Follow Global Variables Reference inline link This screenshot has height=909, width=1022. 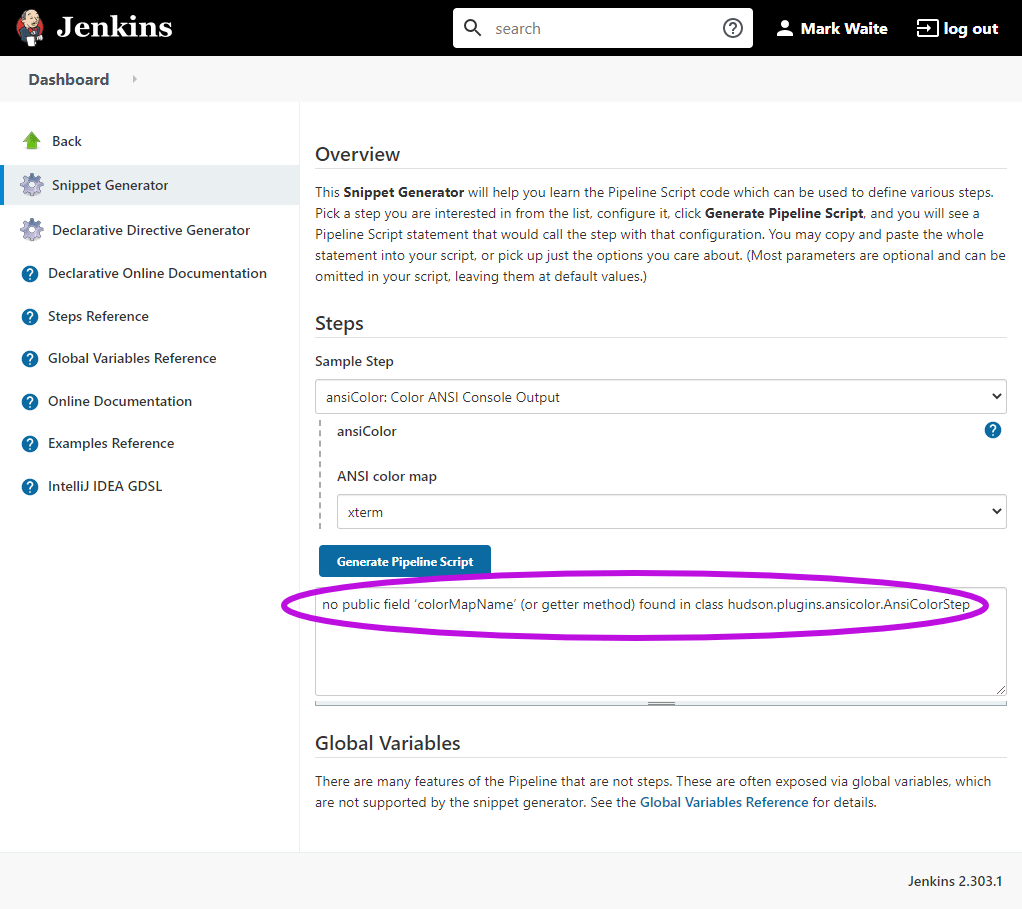(x=723, y=803)
